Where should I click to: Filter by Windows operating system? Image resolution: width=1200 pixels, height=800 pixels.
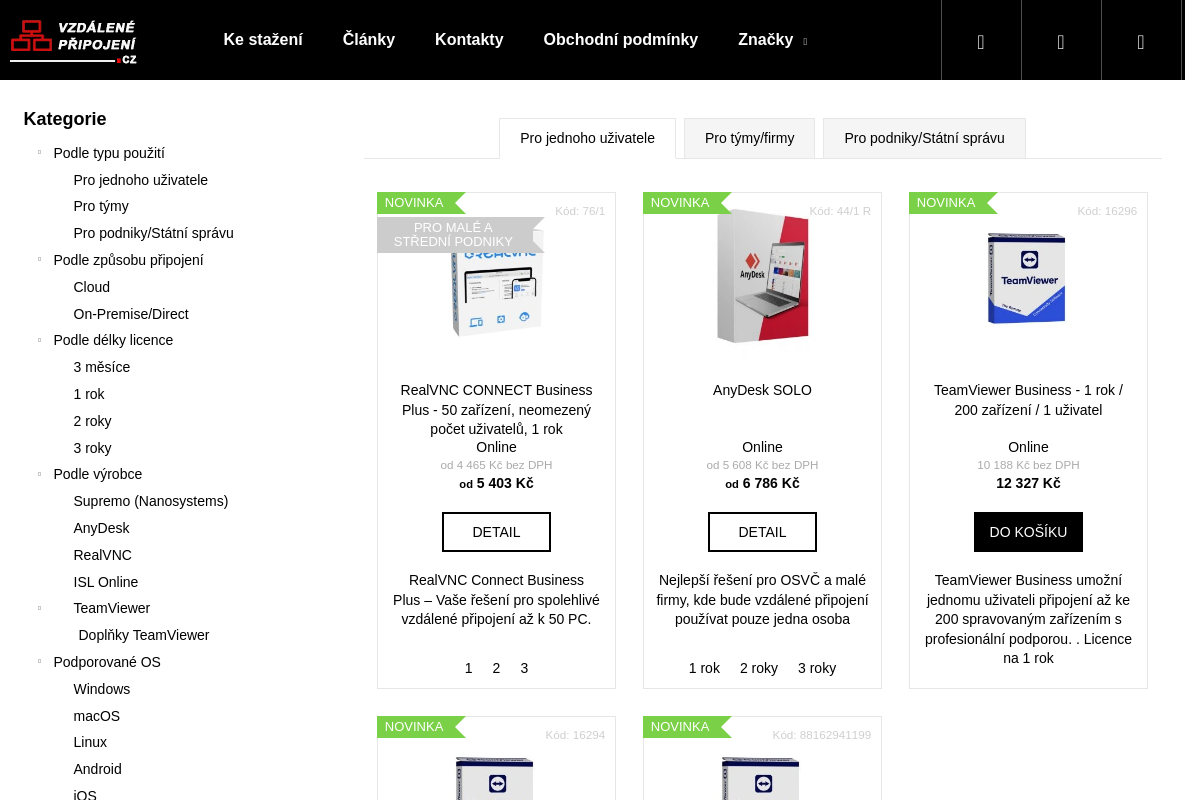[102, 689]
